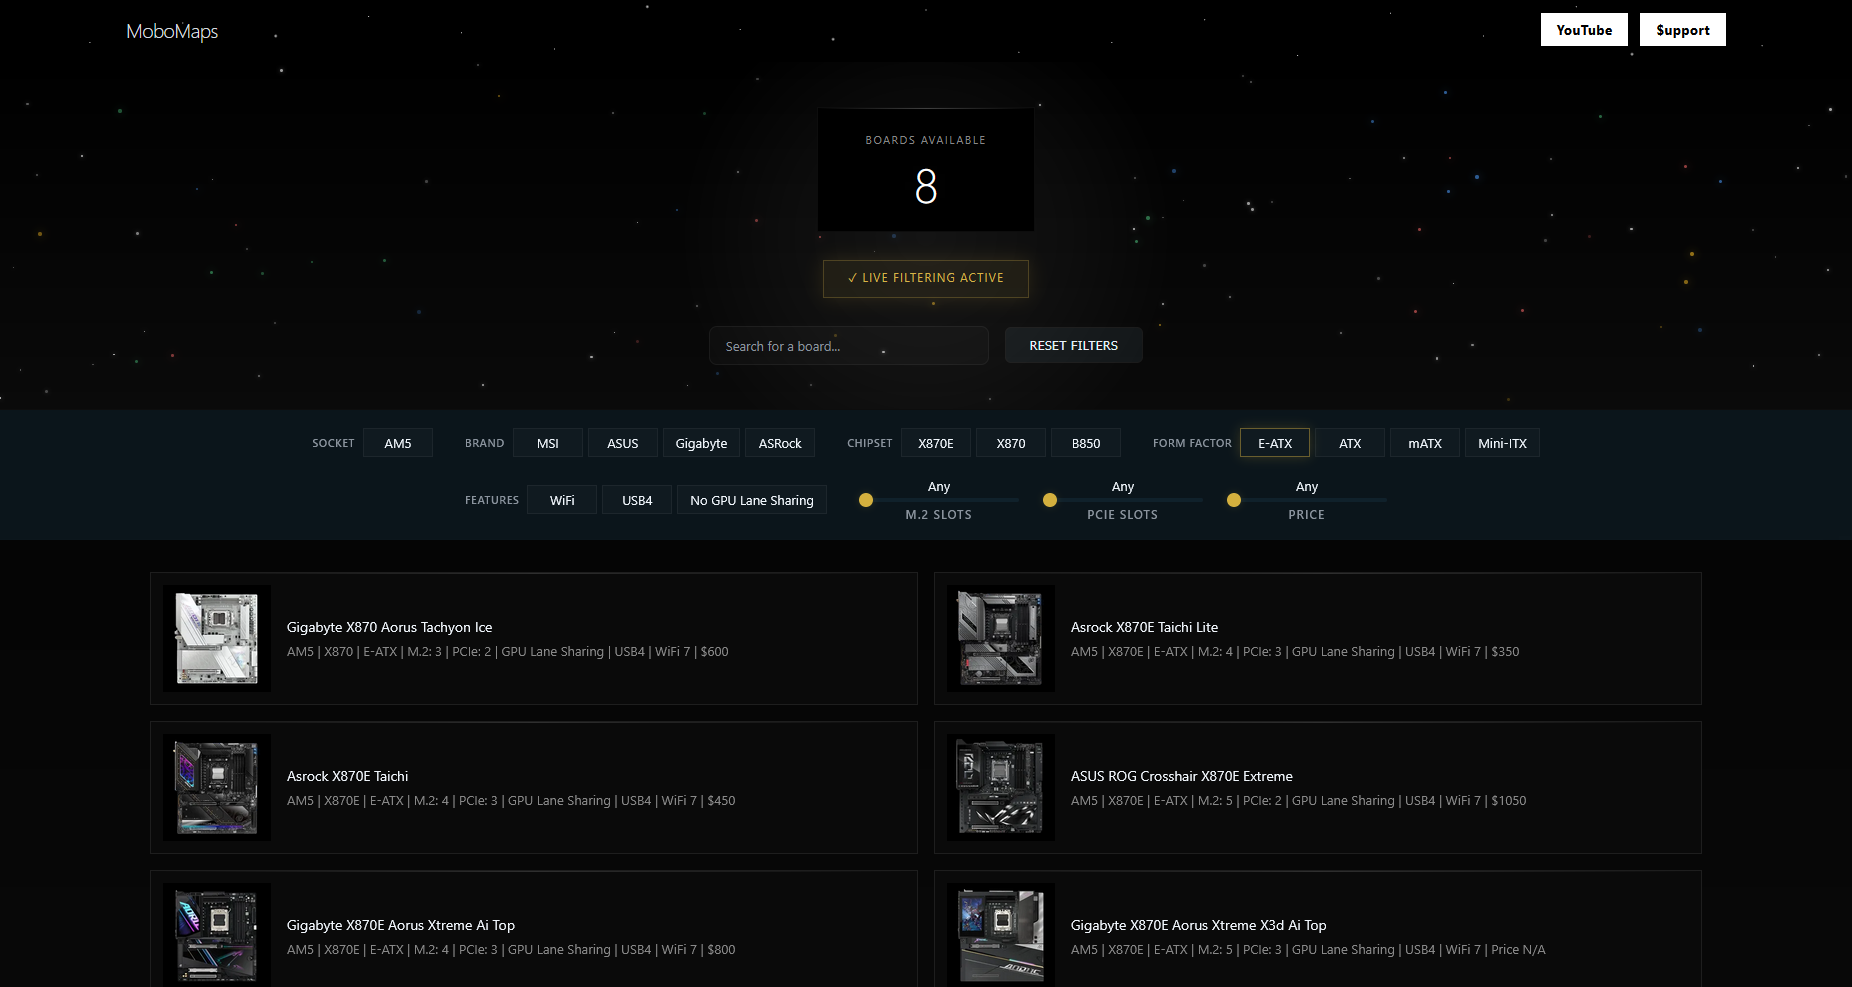
Task: Select the Gigabyte X870E Aorus Xtreme Ai Top title
Action: pos(401,925)
